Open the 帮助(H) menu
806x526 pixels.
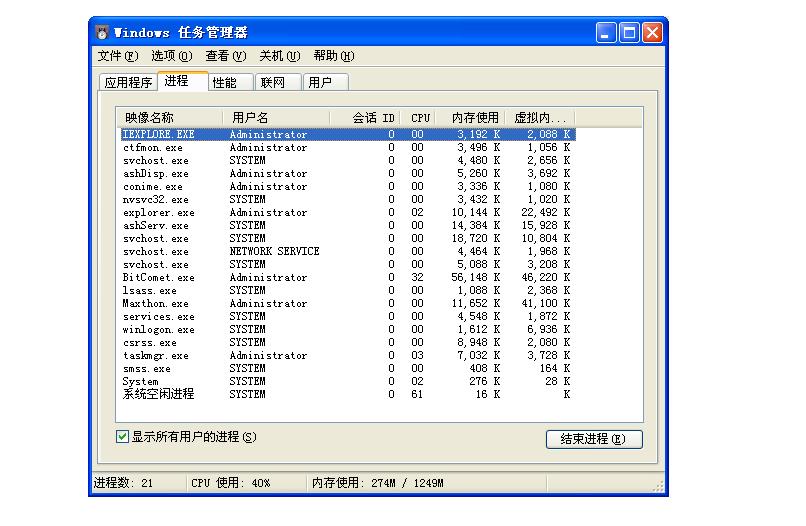pyautogui.click(x=334, y=56)
